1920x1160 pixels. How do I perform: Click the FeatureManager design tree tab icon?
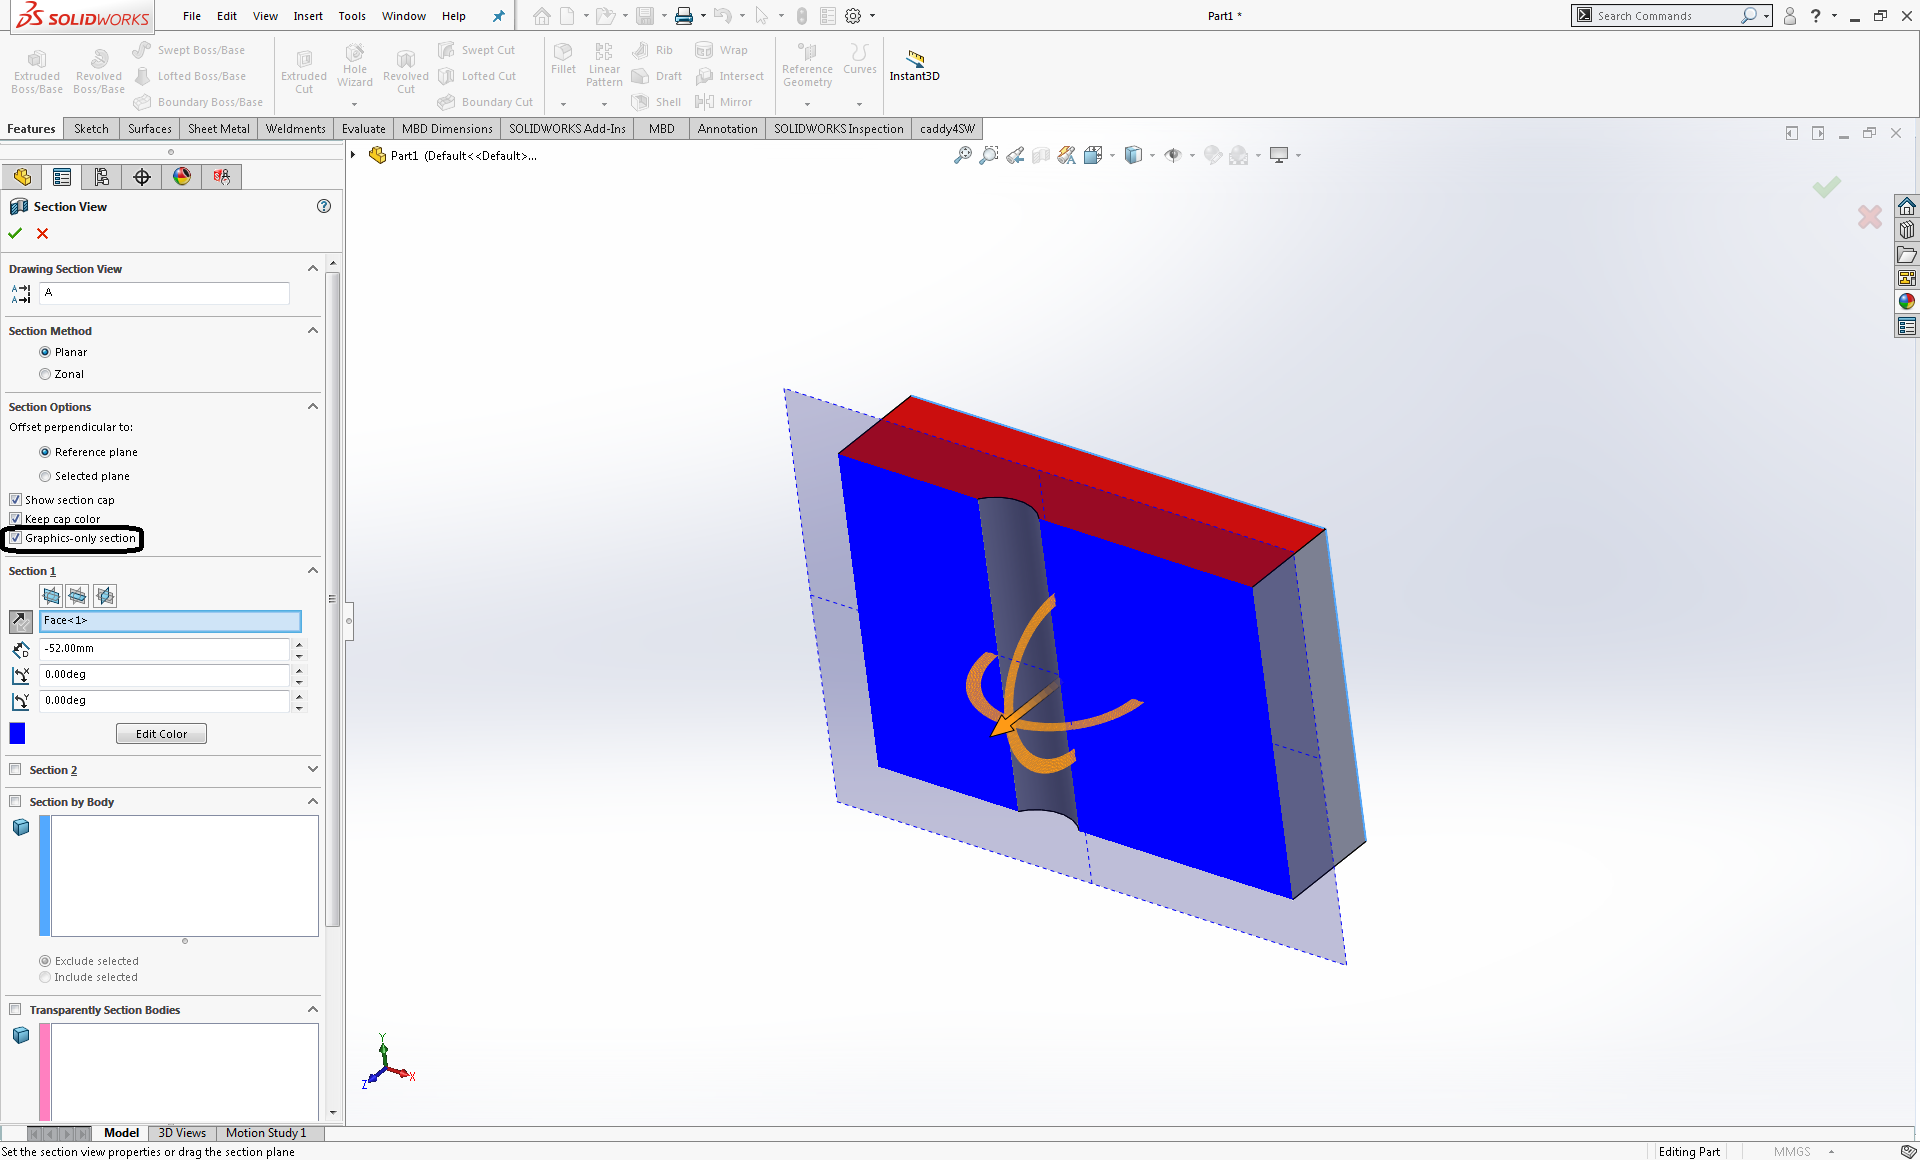pyautogui.click(x=22, y=177)
